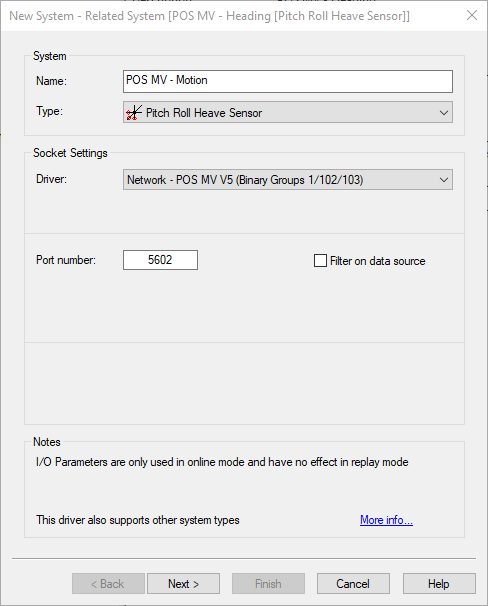Select the Port number field containing 5602
The height and width of the screenshot is (606, 488).
160,260
